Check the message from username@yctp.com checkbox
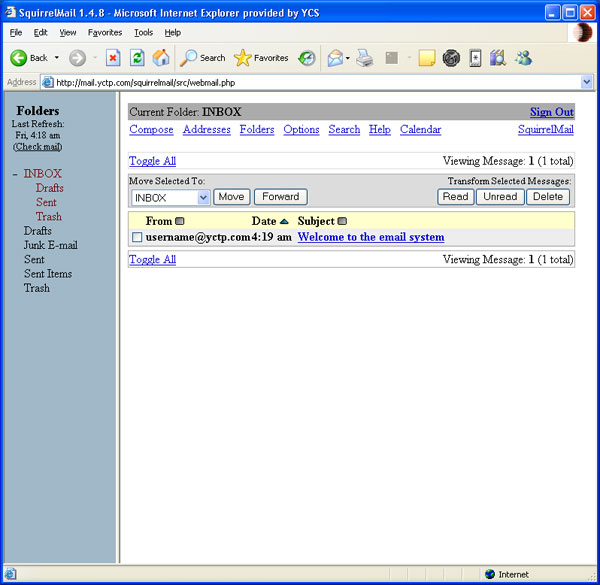Viewport: 600px width, 585px height. coord(137,237)
